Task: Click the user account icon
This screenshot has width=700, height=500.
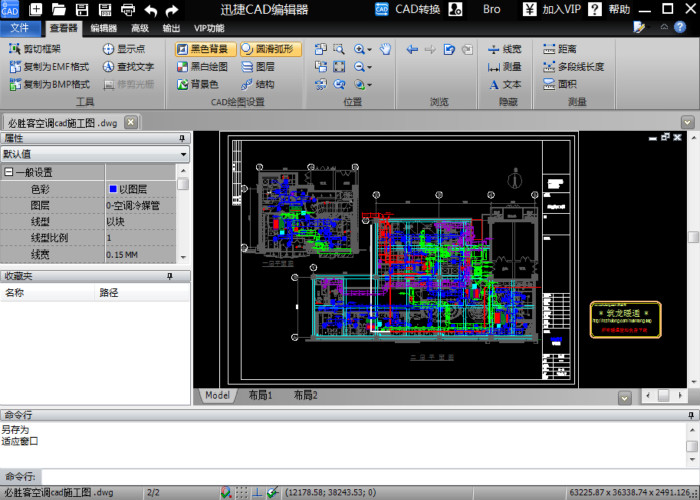Action: [x=455, y=9]
